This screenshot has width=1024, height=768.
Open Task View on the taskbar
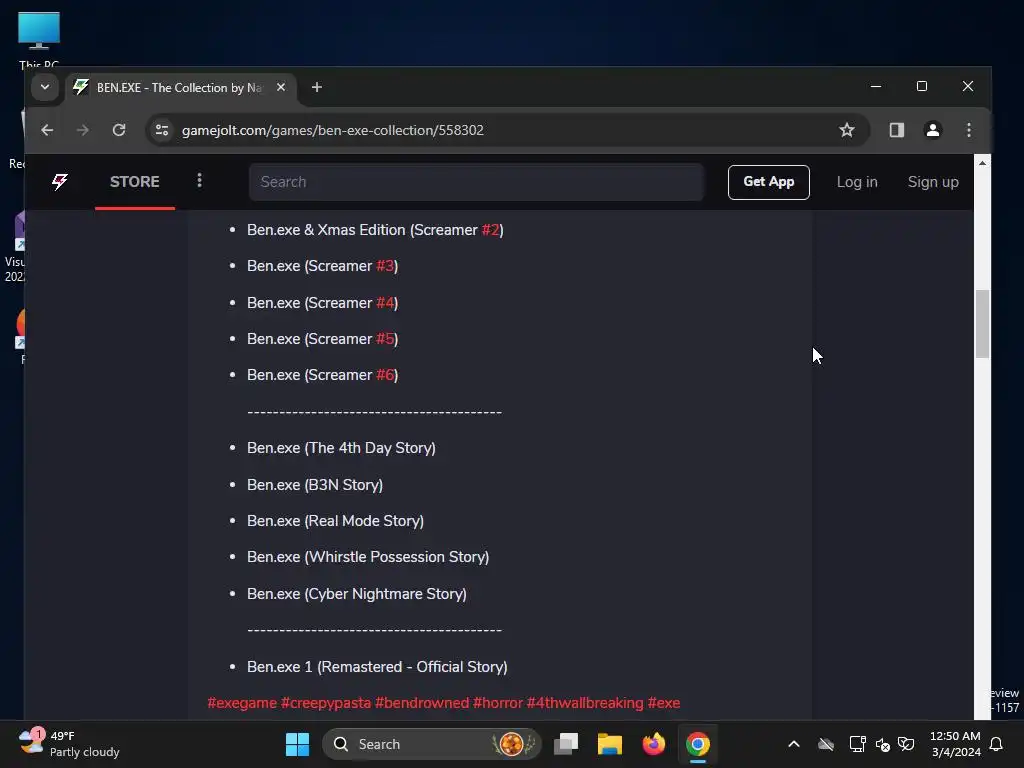point(566,744)
